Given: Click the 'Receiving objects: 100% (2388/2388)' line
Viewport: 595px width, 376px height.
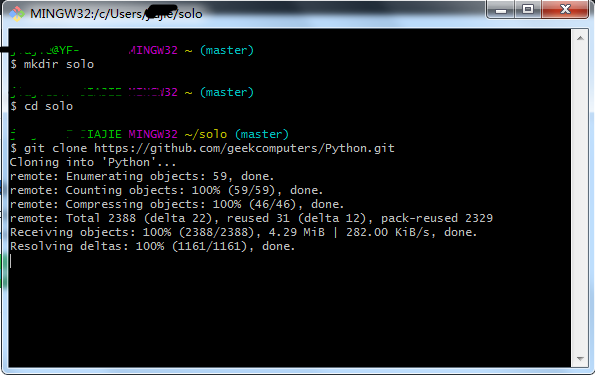Looking at the screenshot, I should point(243,232).
